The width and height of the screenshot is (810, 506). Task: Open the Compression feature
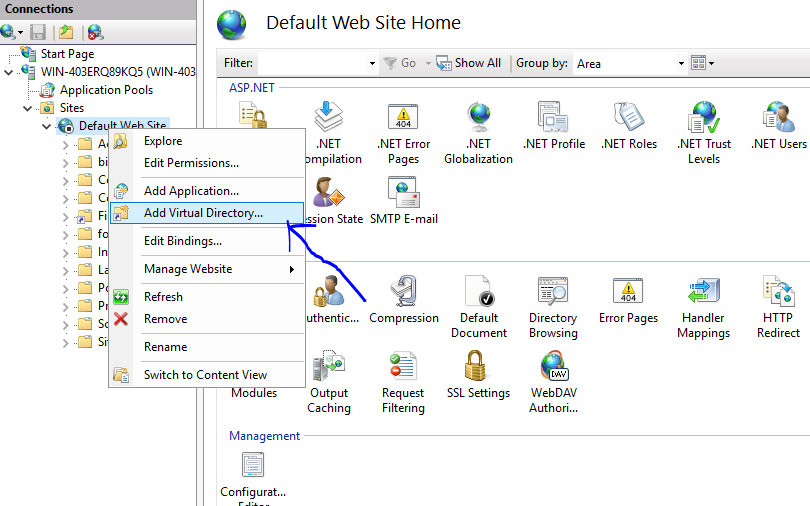tap(403, 300)
